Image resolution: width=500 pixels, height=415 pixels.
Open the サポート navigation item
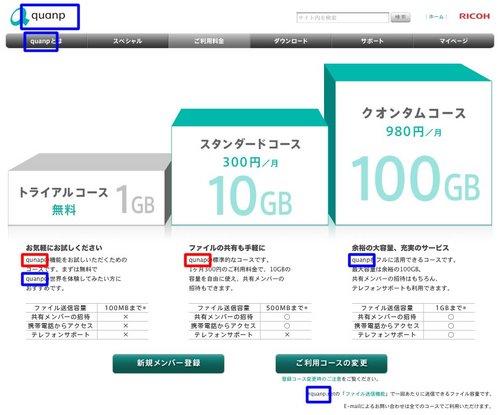tap(372, 41)
